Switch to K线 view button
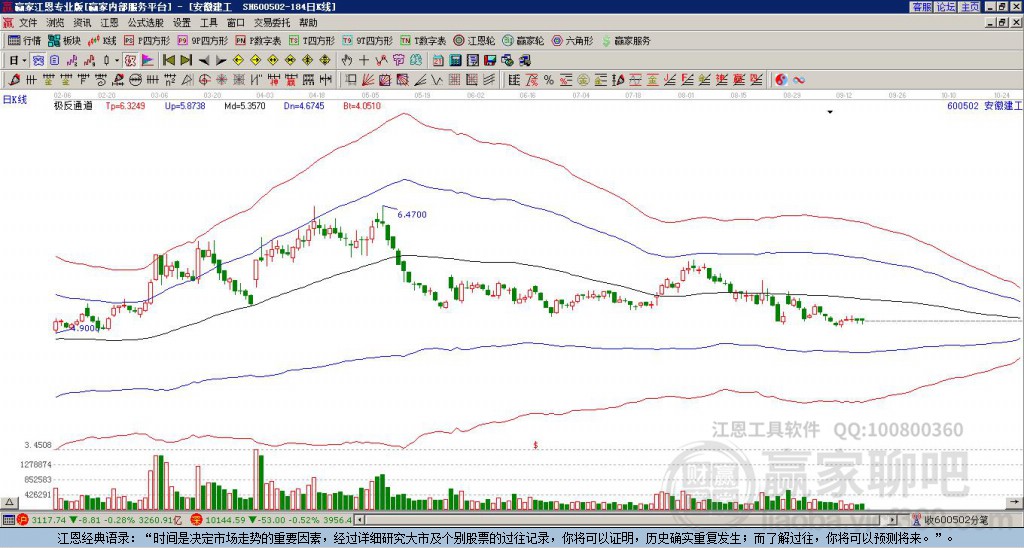 pos(102,40)
